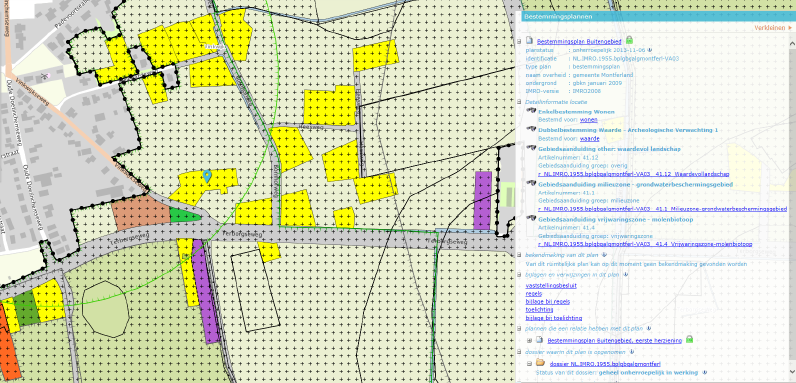Open the 'bijlage bij toelichting' link
Viewport: 796px width, 383px height.
click(x=553, y=318)
